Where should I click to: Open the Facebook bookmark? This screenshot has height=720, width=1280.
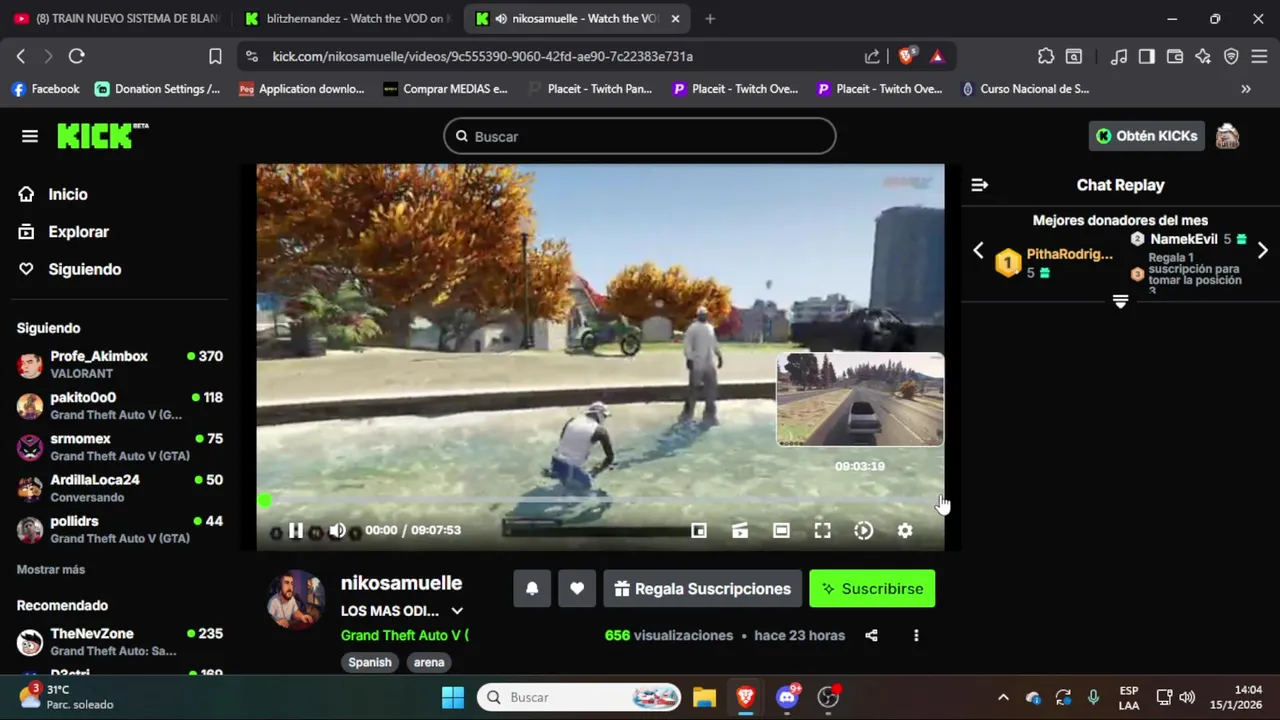[x=45, y=89]
